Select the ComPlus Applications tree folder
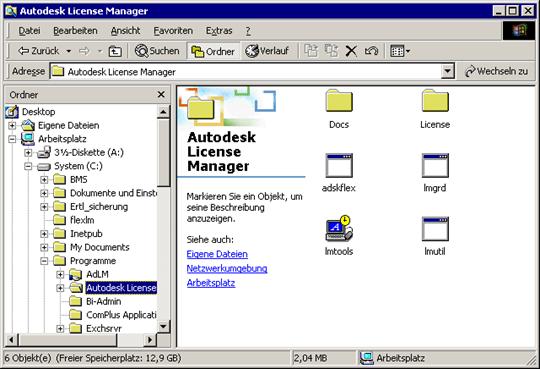 click(121, 315)
